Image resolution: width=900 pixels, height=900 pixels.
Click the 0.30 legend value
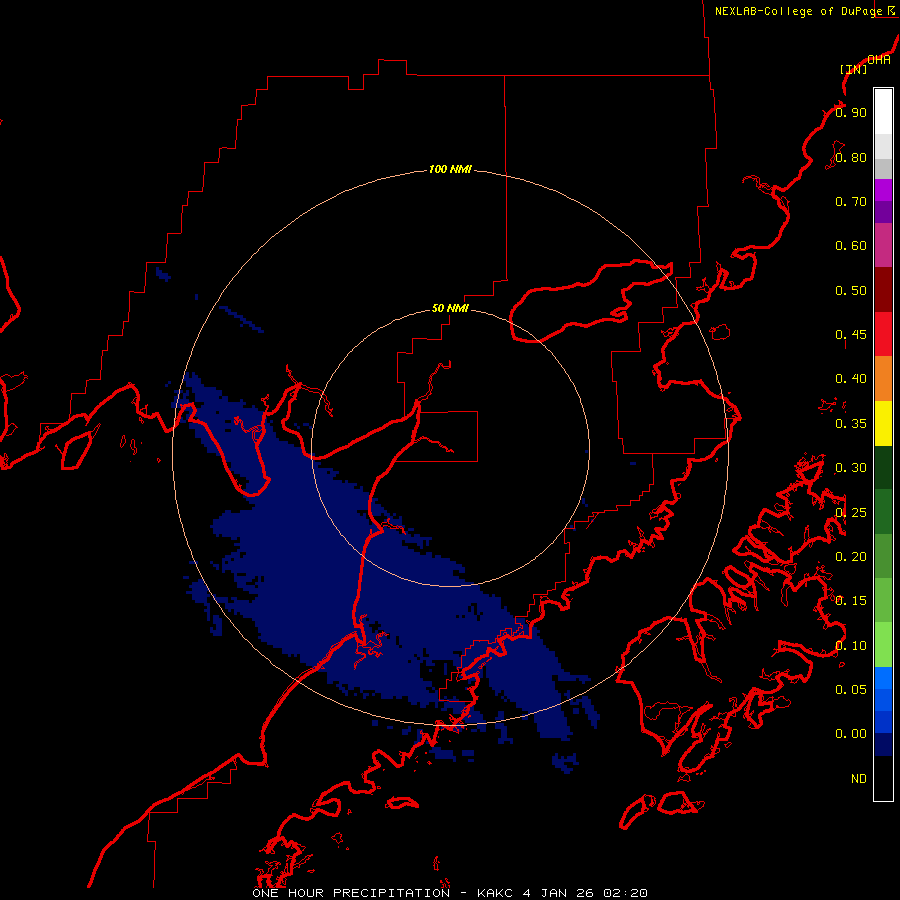851,468
